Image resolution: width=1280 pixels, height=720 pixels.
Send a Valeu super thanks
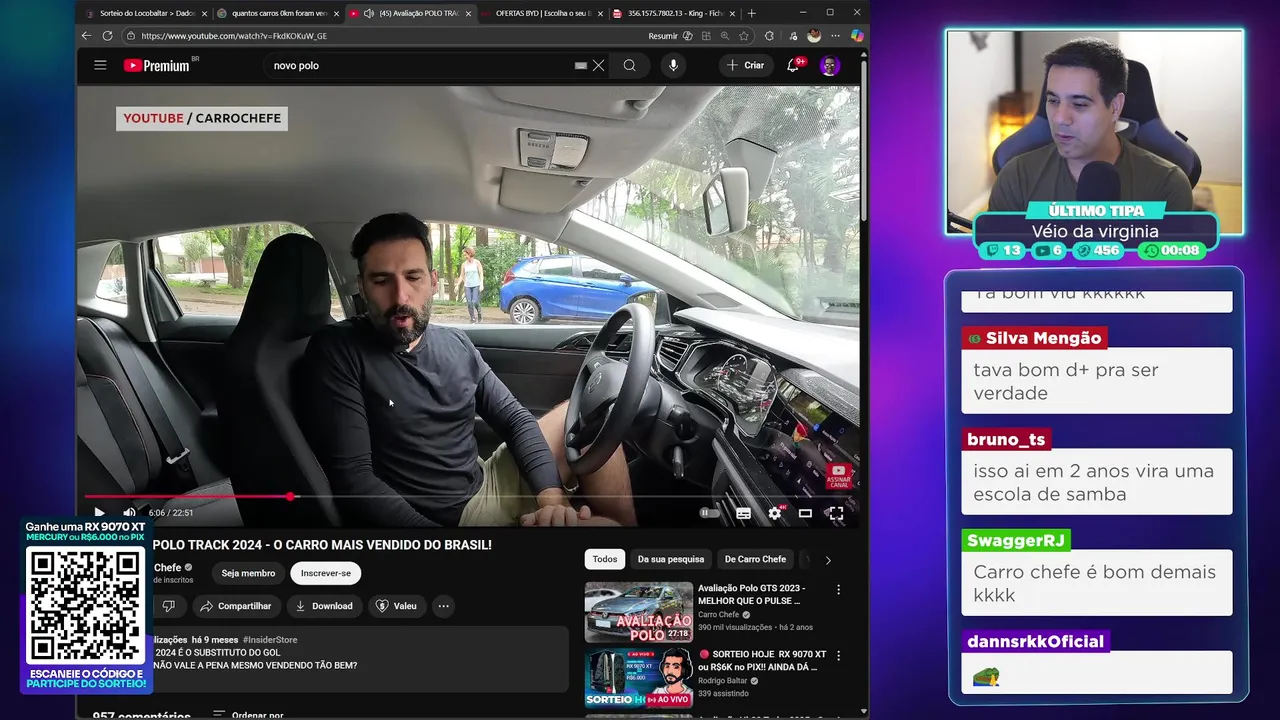click(x=396, y=606)
